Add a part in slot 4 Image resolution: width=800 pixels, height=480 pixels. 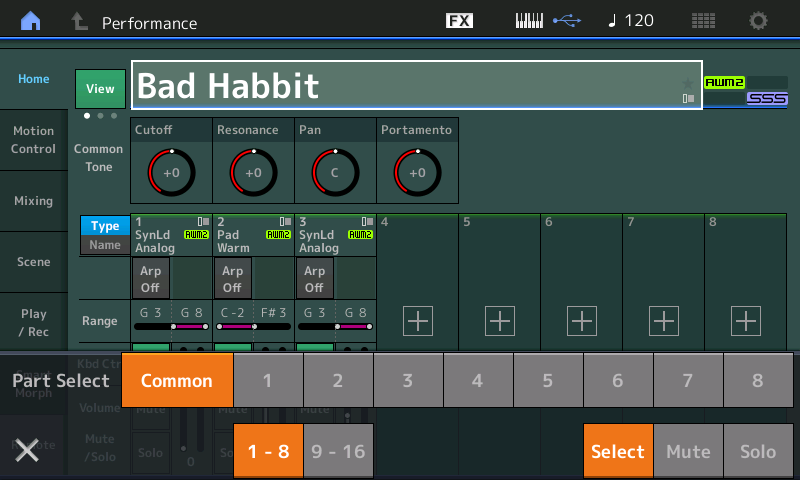pyautogui.click(x=418, y=321)
